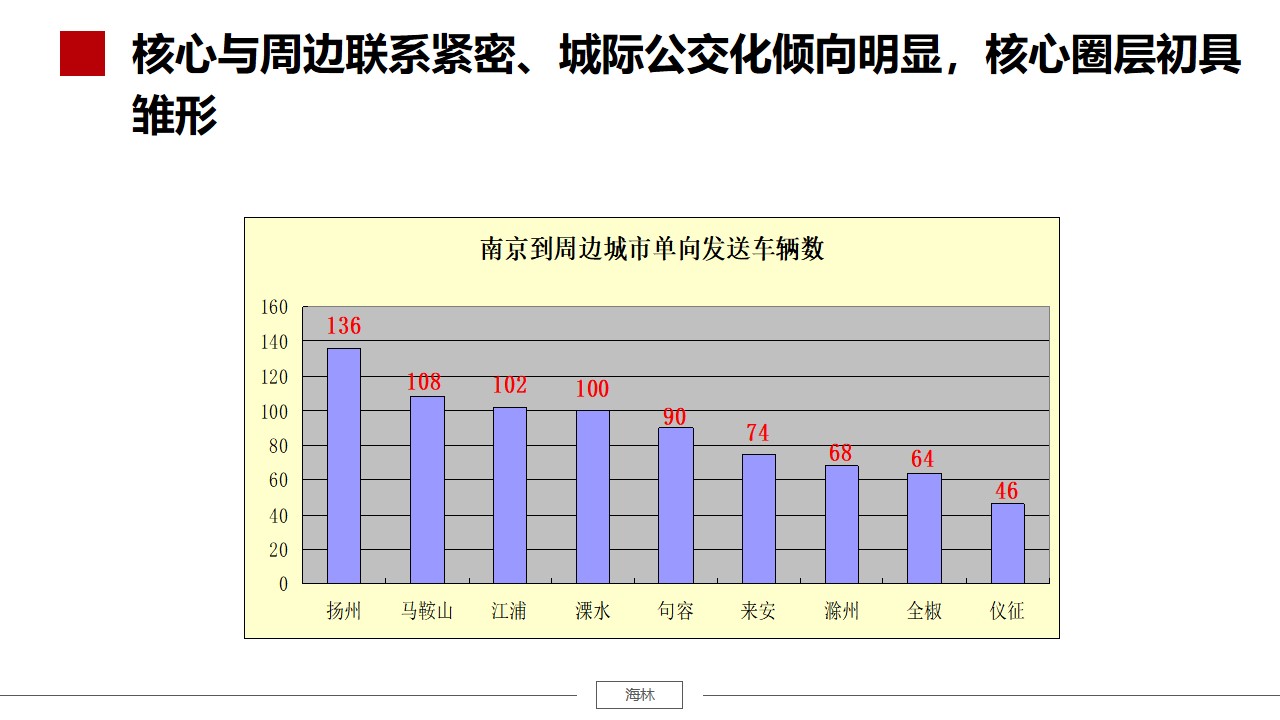Image resolution: width=1280 pixels, height=720 pixels.
Task: Select the 扬州 bar in the chart
Action: pyautogui.click(x=344, y=466)
